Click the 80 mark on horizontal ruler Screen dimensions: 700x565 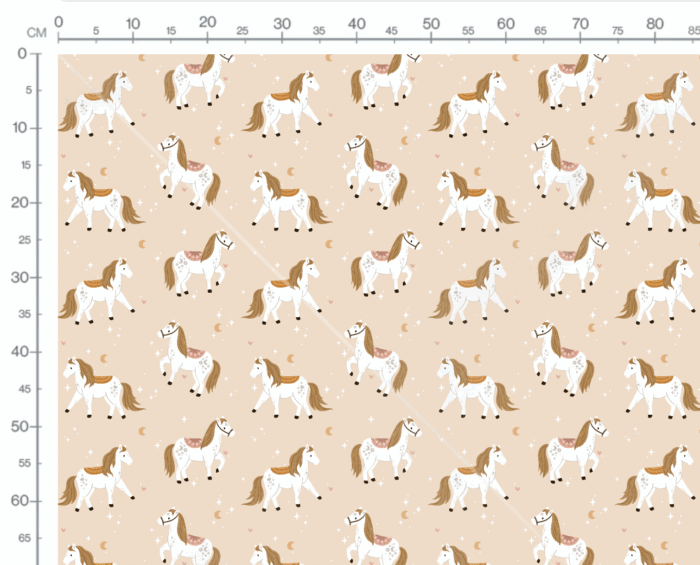point(655,24)
